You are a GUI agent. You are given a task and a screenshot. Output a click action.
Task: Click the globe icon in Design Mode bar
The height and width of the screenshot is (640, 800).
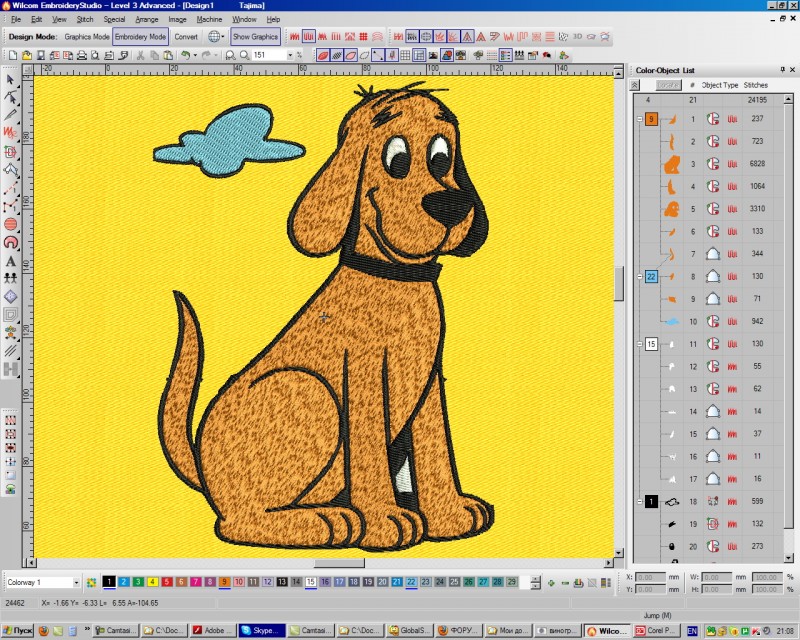(216, 37)
